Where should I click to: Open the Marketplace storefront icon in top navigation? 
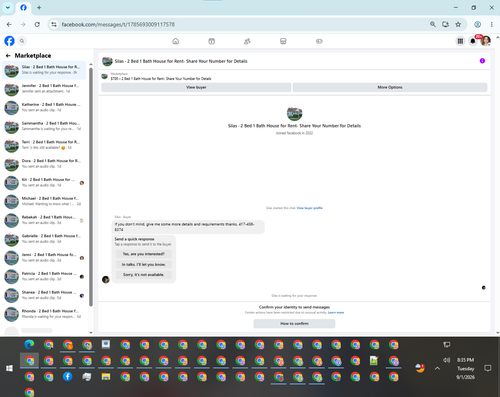(283, 41)
